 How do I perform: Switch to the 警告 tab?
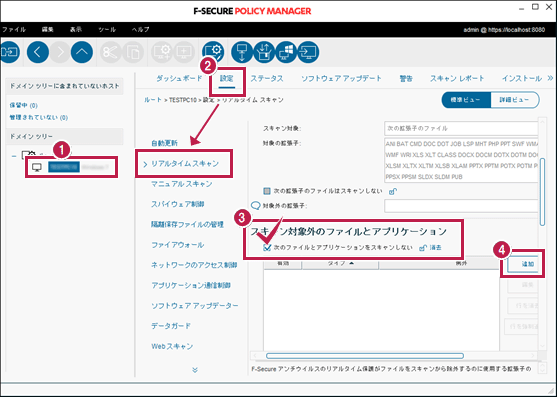(x=406, y=78)
